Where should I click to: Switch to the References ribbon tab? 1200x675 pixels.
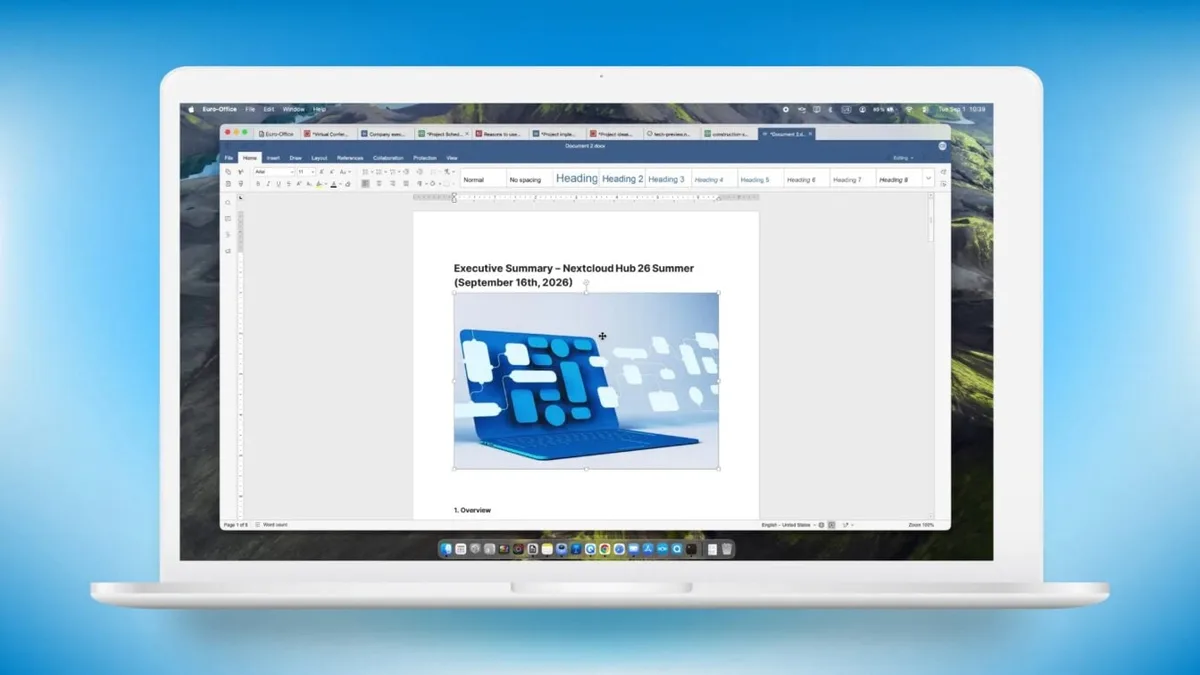click(350, 158)
